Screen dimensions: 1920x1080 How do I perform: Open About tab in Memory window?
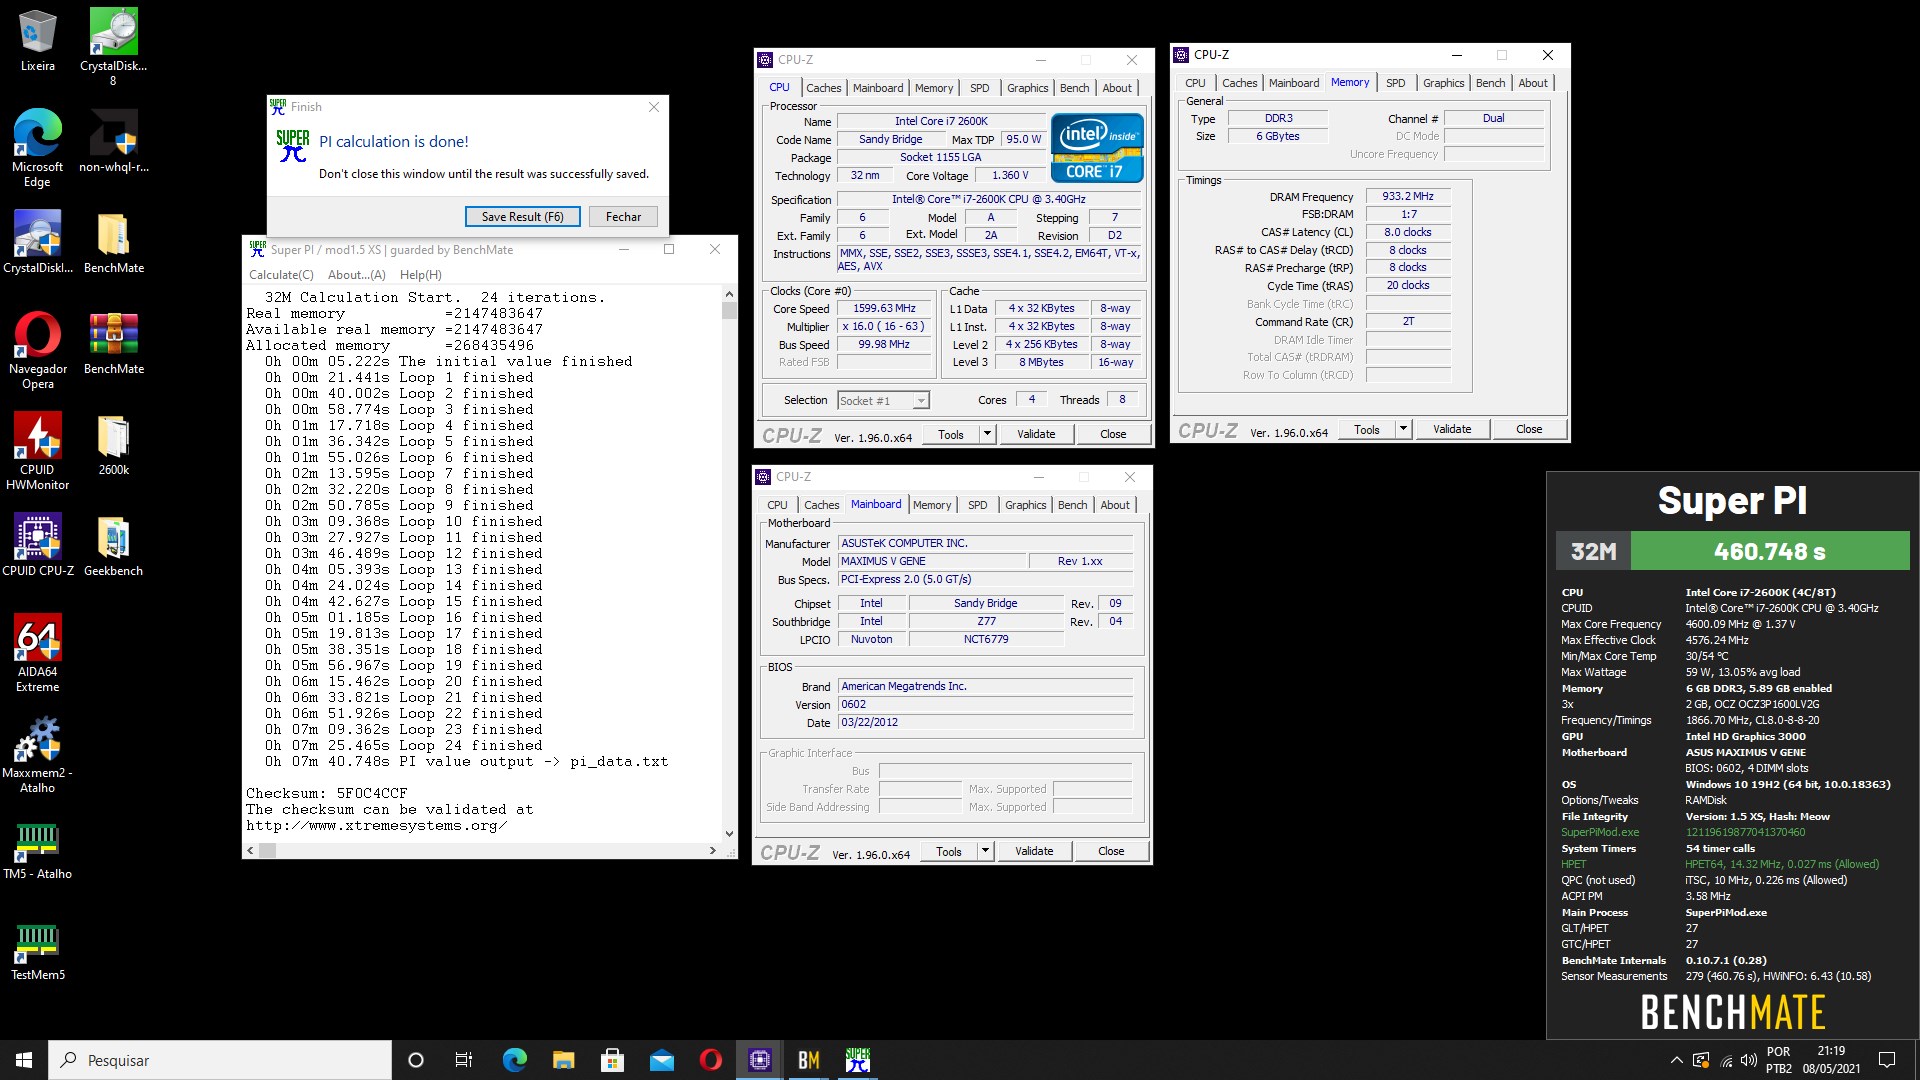pyautogui.click(x=1532, y=83)
